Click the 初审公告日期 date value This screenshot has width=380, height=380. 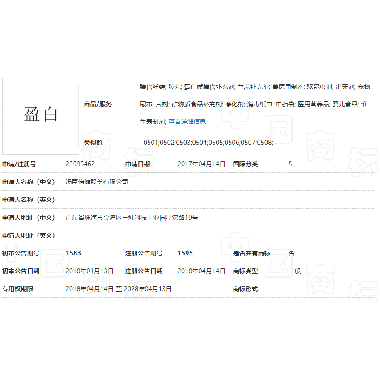(x=89, y=271)
